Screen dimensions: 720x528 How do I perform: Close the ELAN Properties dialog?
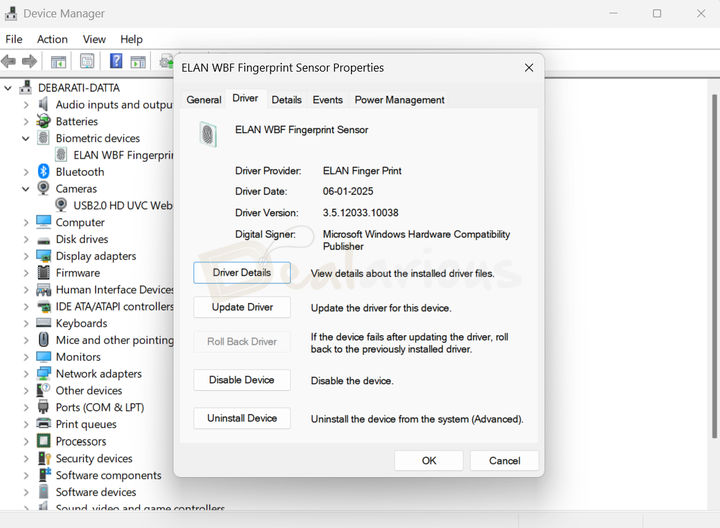(529, 68)
